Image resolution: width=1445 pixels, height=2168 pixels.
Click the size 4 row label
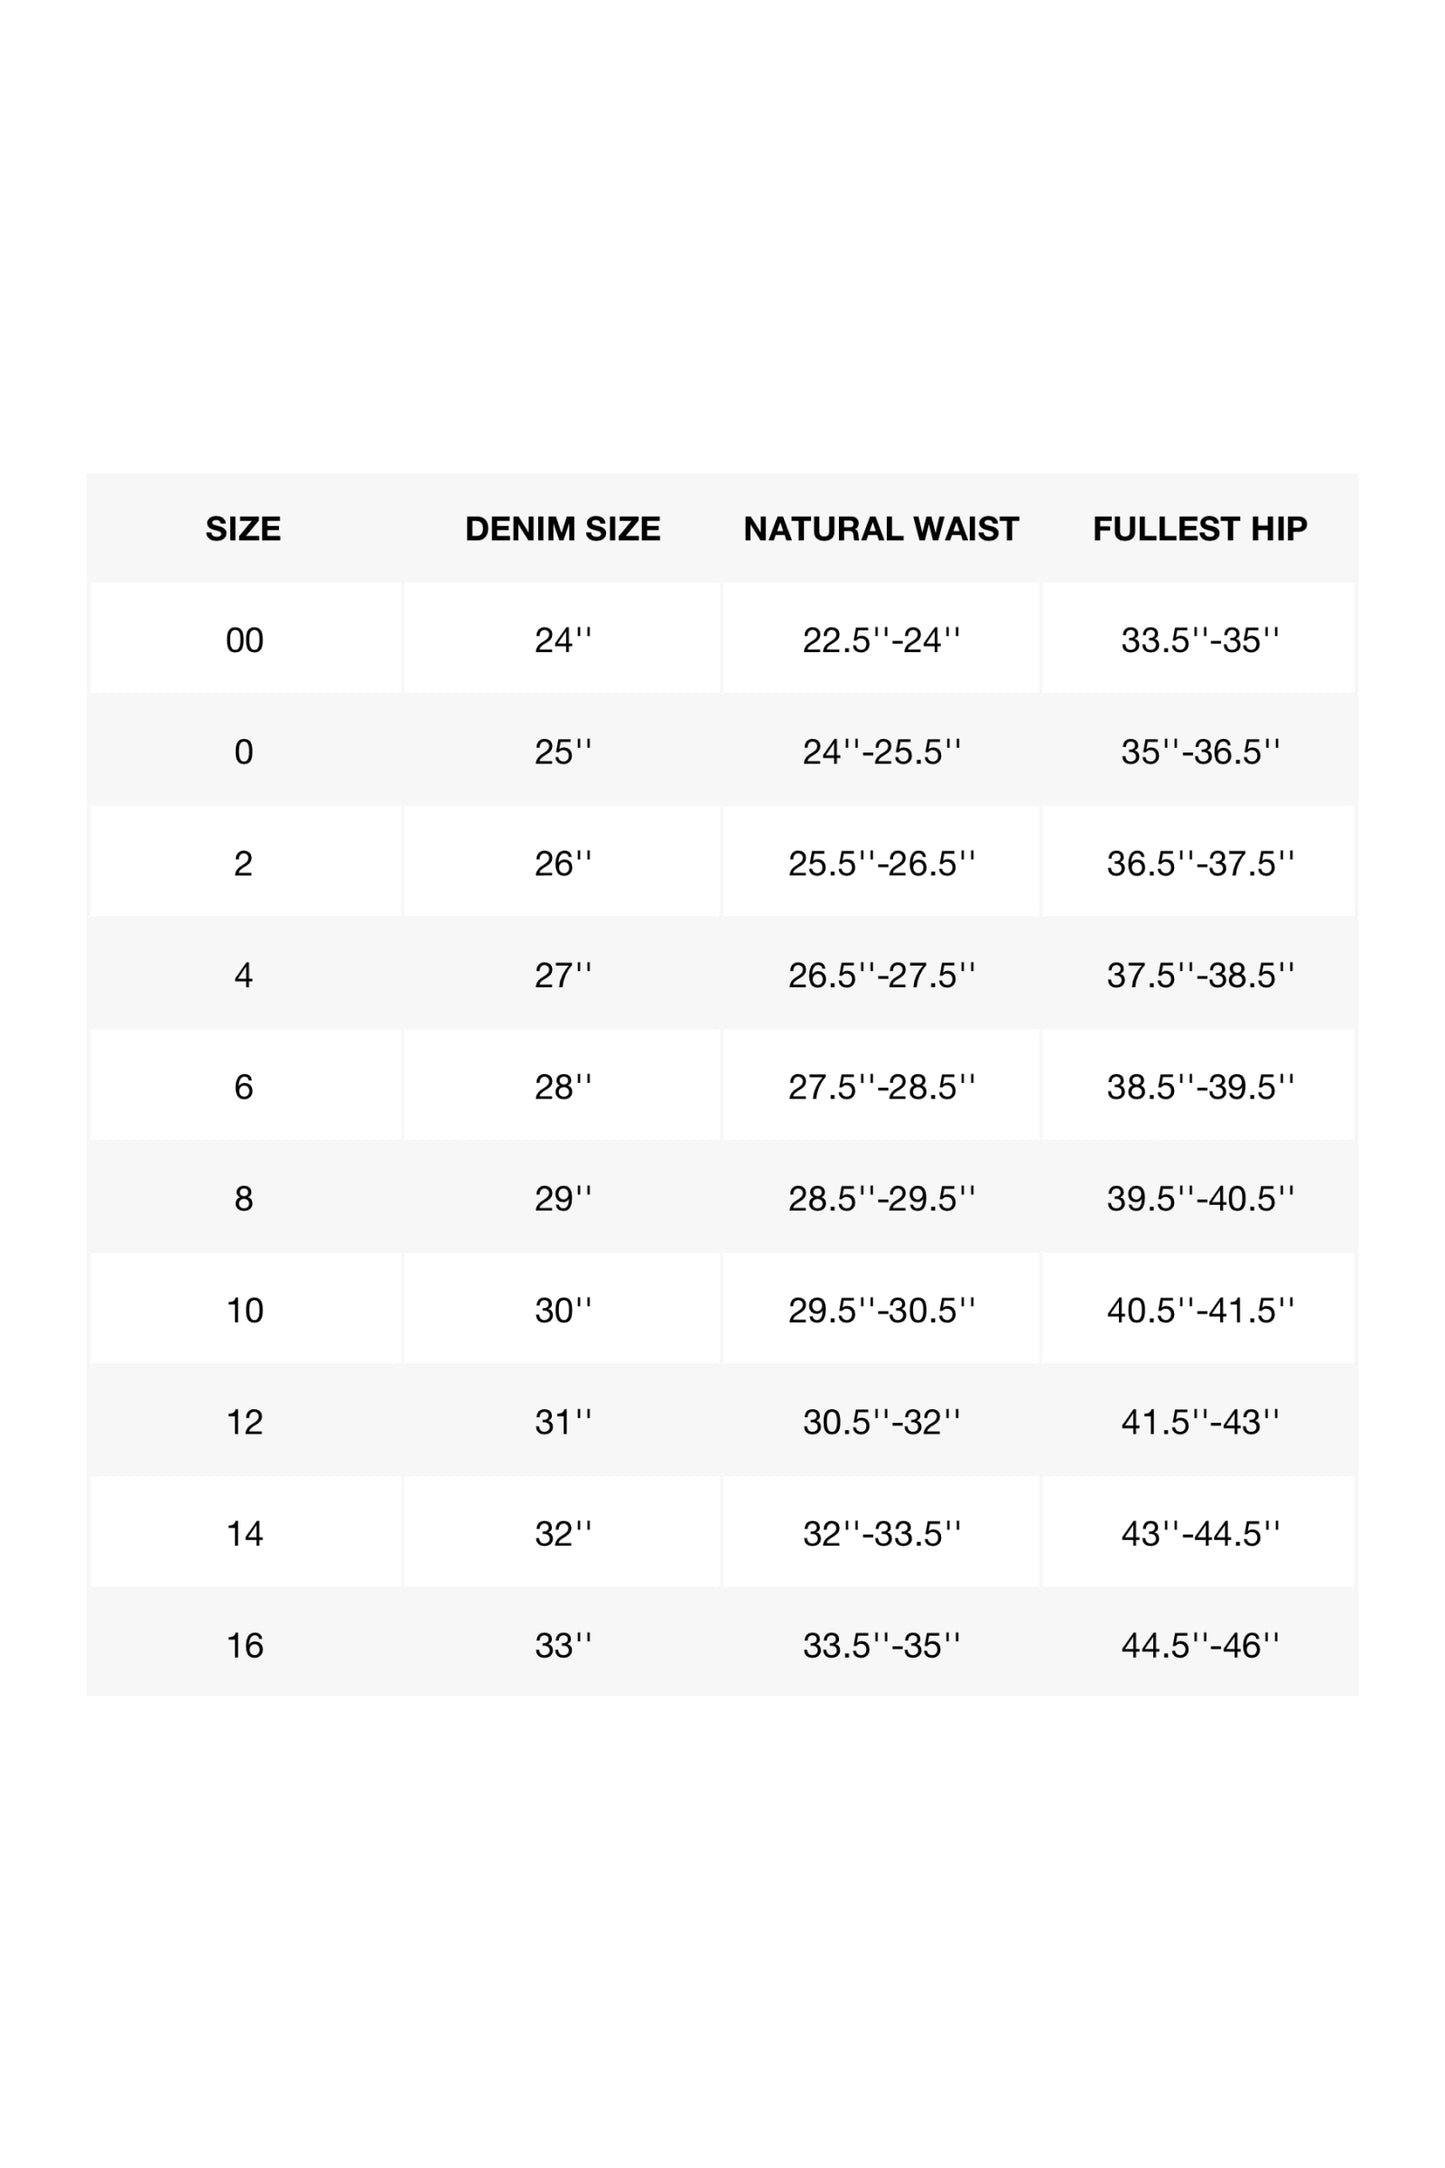(244, 976)
